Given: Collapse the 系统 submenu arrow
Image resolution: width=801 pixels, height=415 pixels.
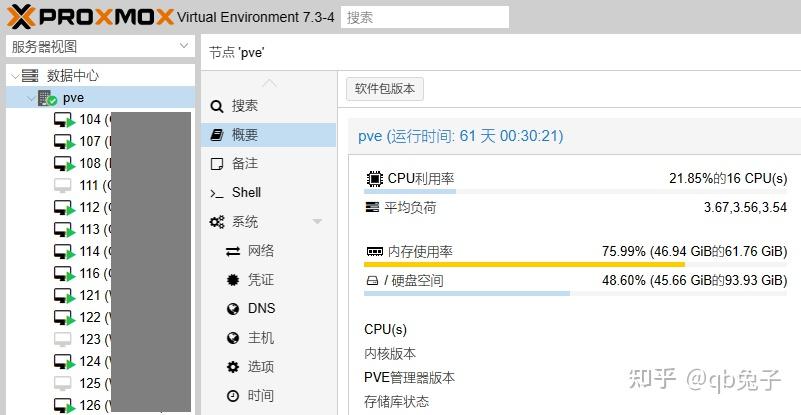Looking at the screenshot, I should [x=317, y=222].
